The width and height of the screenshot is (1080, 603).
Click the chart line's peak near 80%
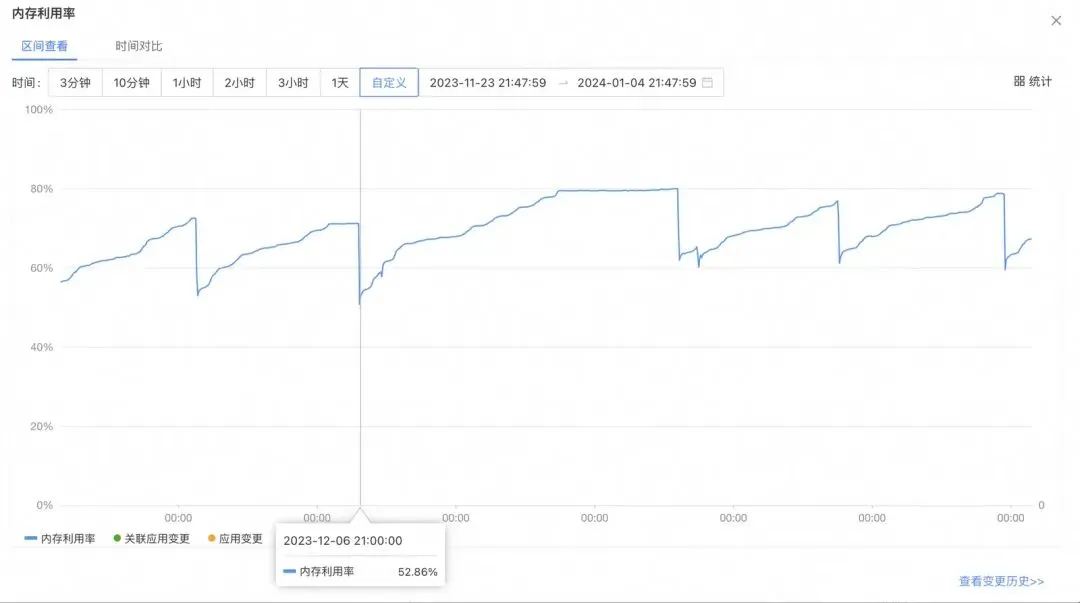point(676,189)
